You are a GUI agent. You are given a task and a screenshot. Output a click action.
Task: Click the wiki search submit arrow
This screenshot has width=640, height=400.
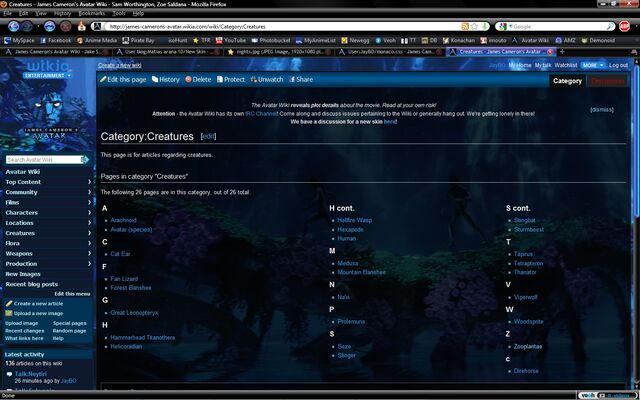(x=85, y=160)
